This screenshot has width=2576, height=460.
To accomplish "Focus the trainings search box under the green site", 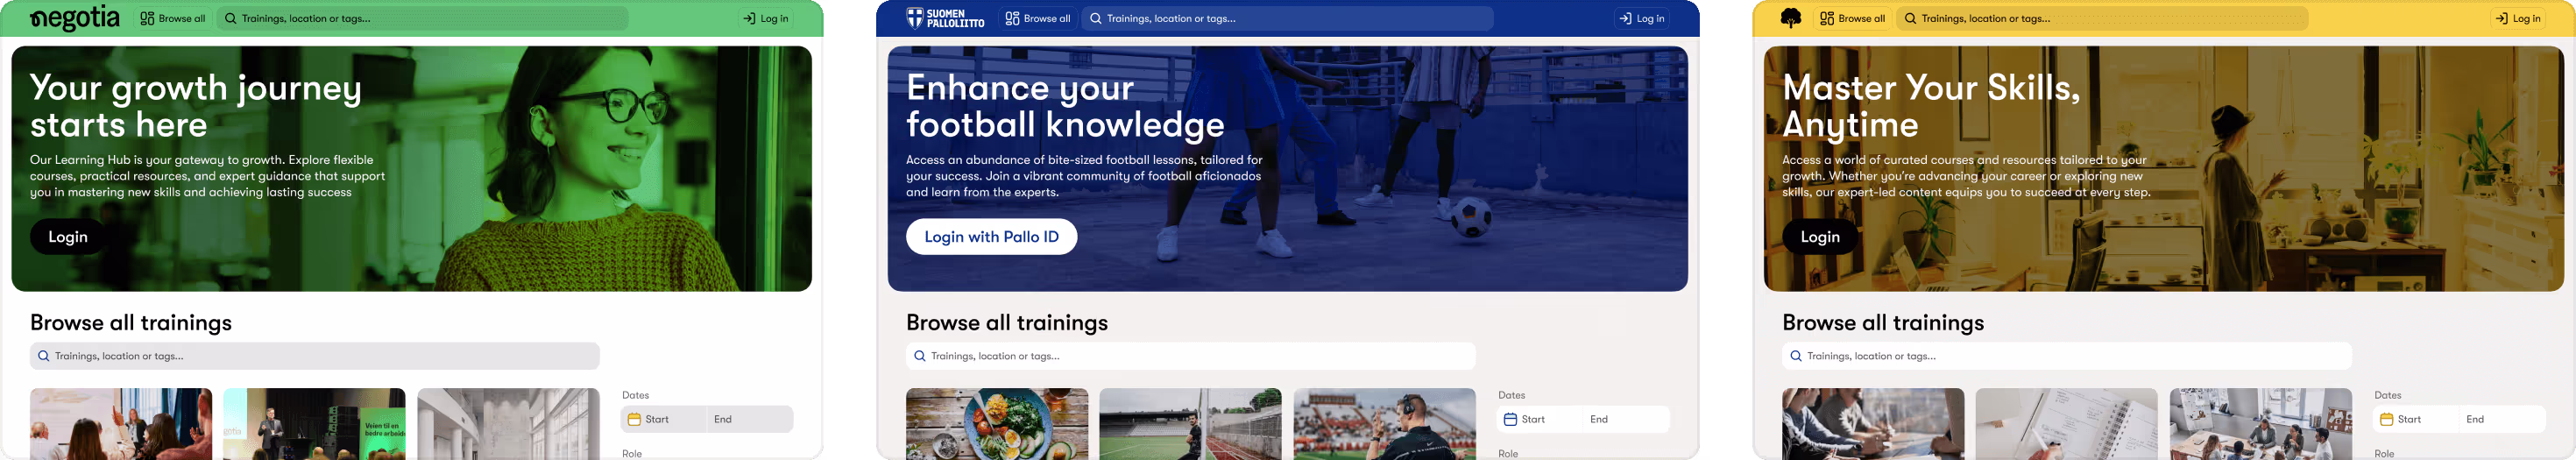I will pyautogui.click(x=315, y=356).
